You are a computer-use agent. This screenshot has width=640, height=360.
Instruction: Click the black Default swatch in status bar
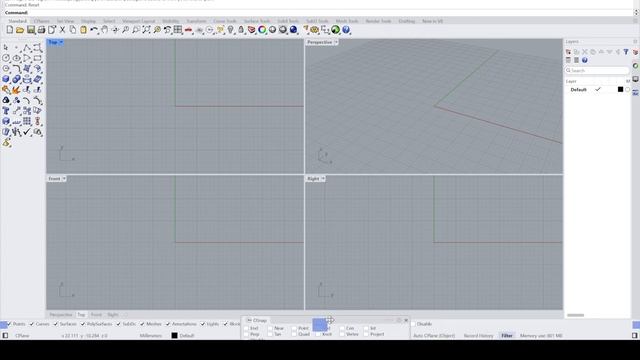coord(174,336)
